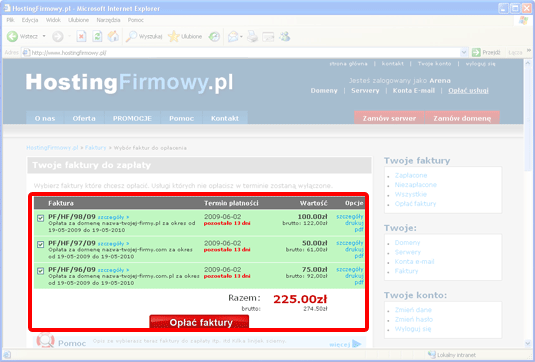This screenshot has width=535, height=362.
Task: Open the Edycja menu
Action: click(x=30, y=20)
